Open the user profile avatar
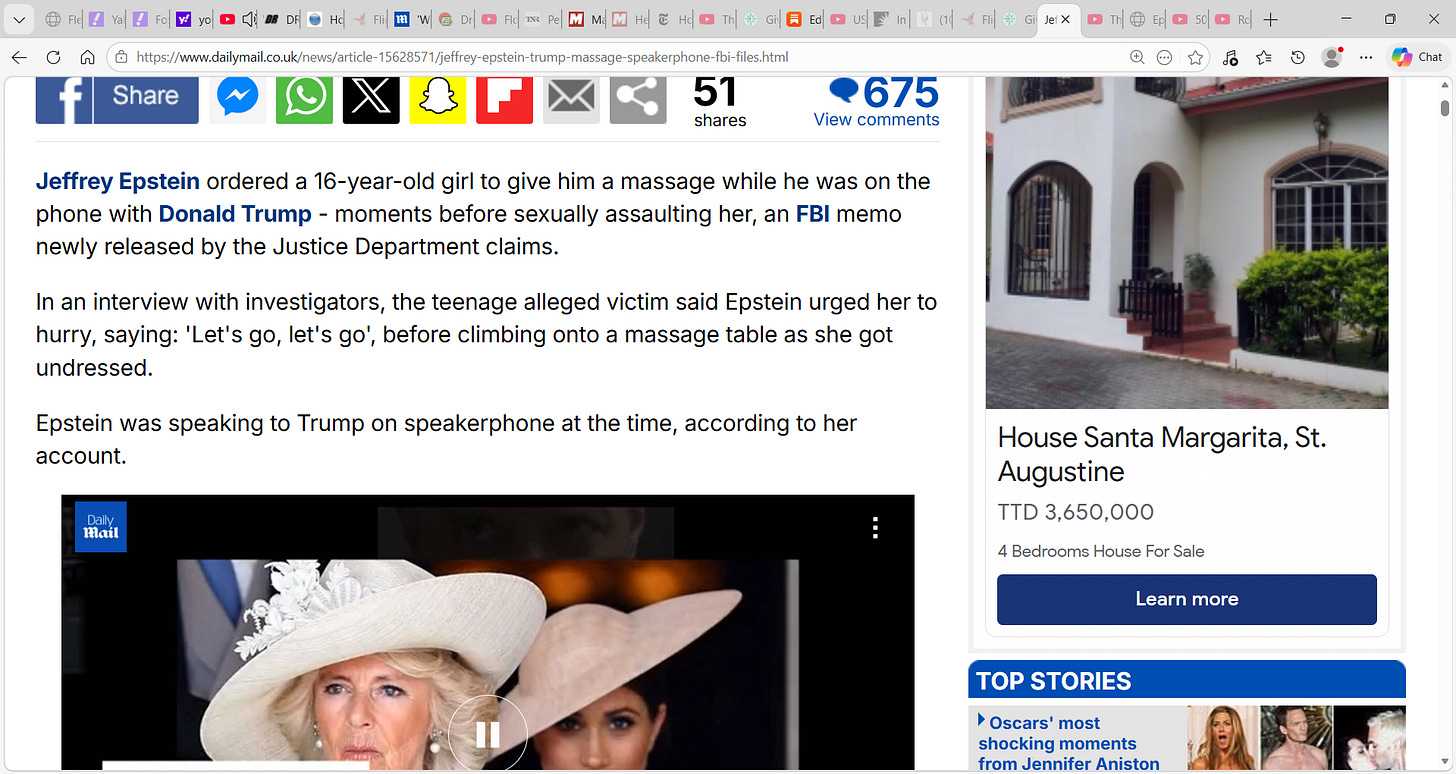 click(1331, 57)
